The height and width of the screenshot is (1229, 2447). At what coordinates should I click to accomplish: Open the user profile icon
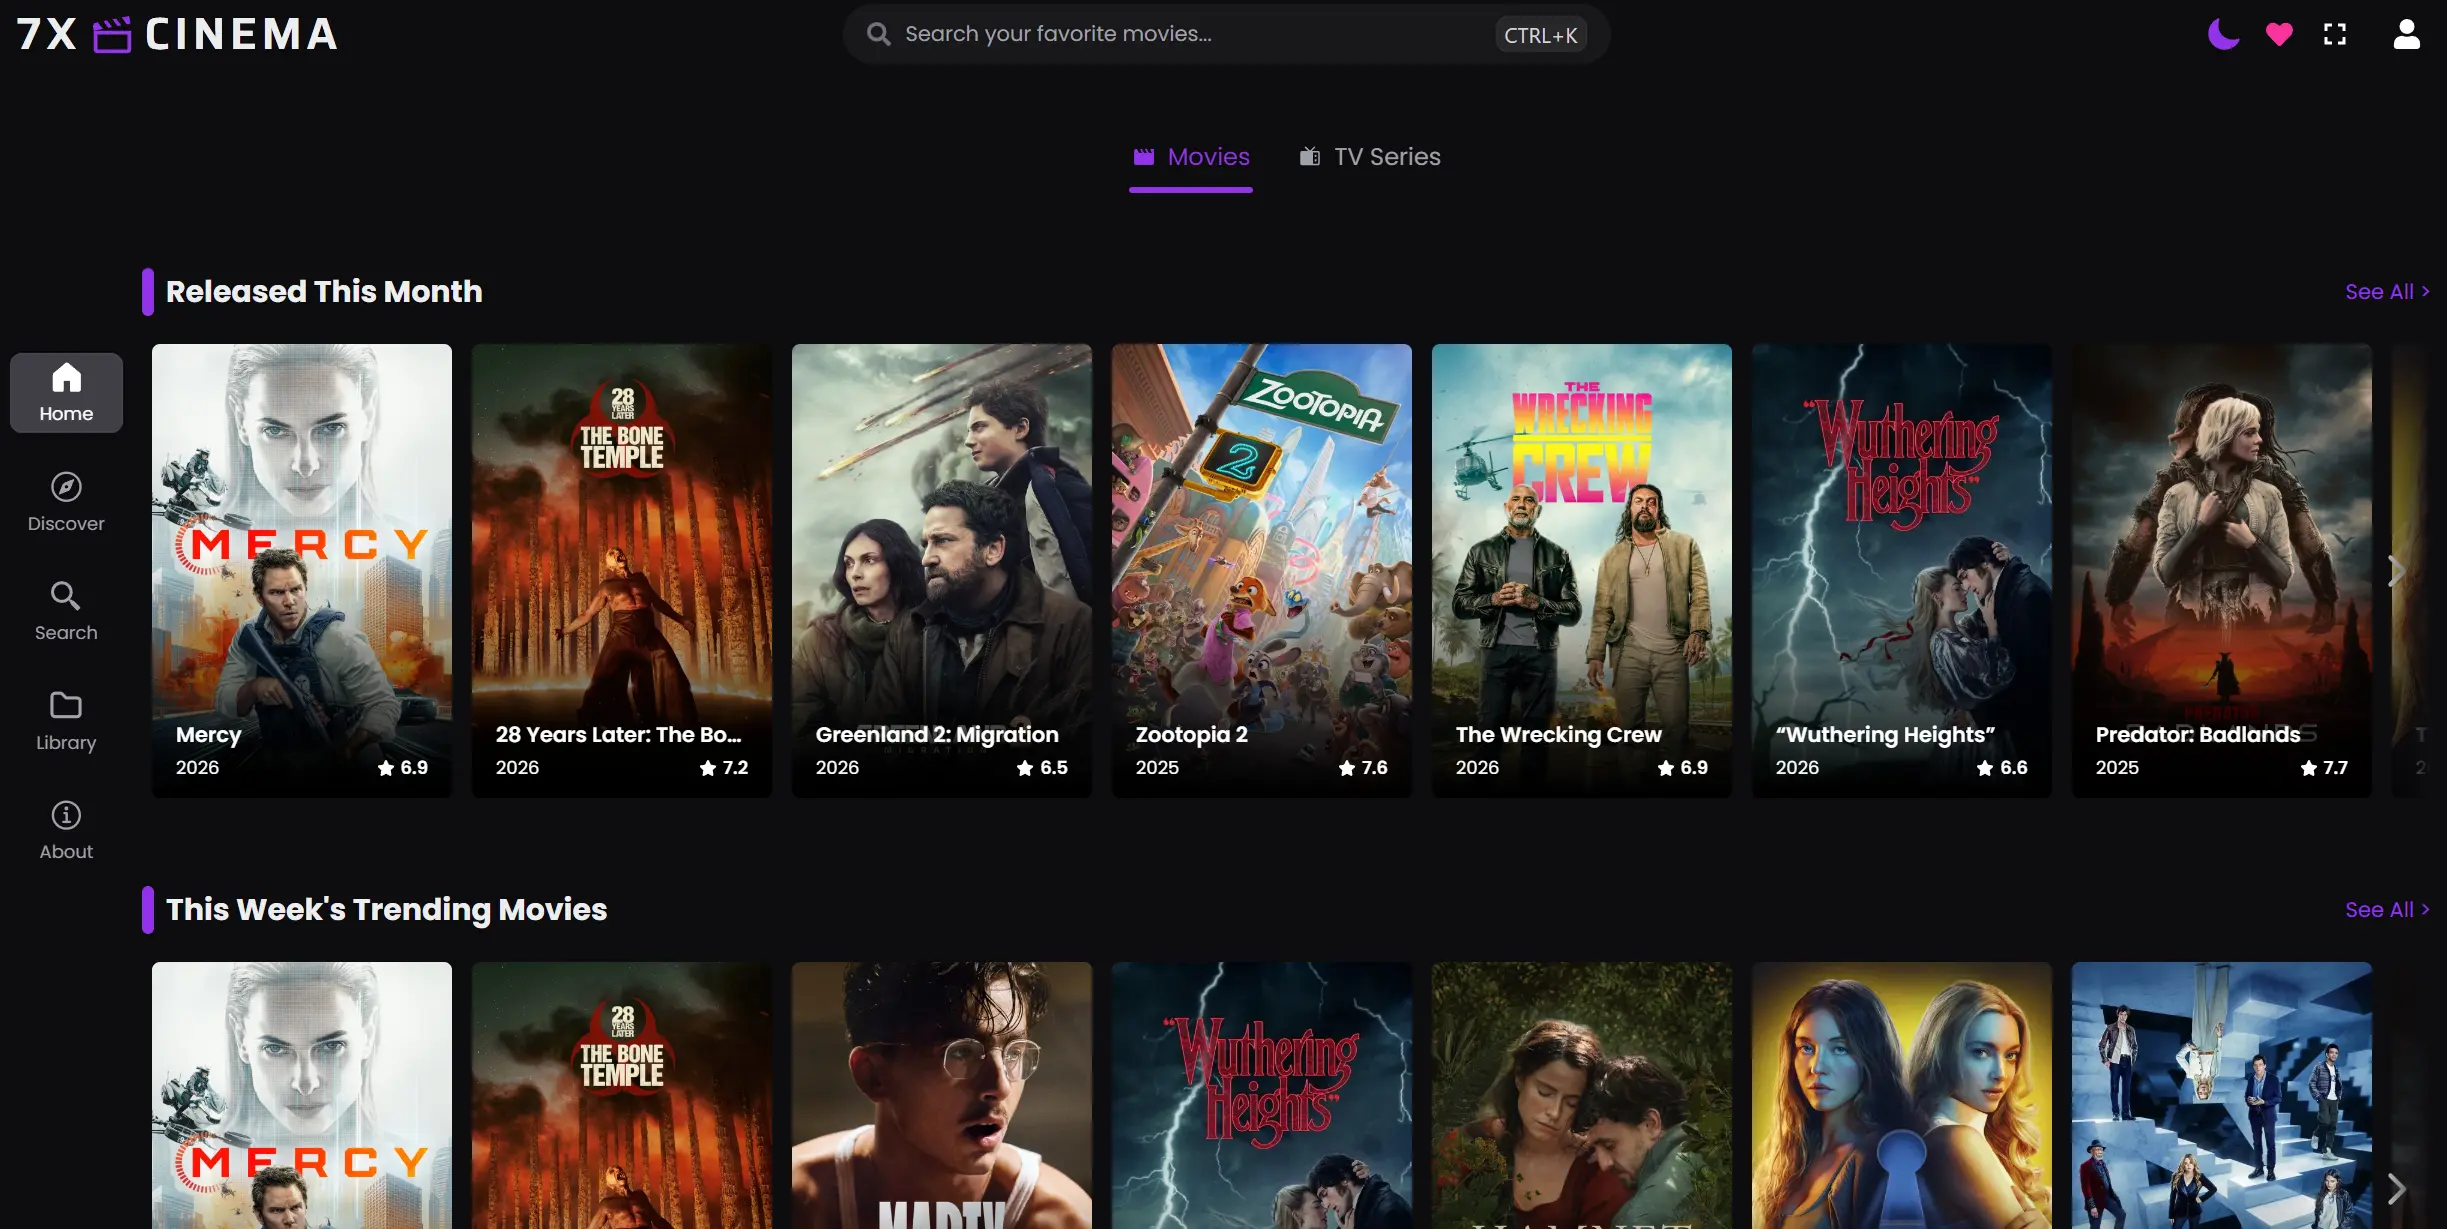pyautogui.click(x=2407, y=33)
